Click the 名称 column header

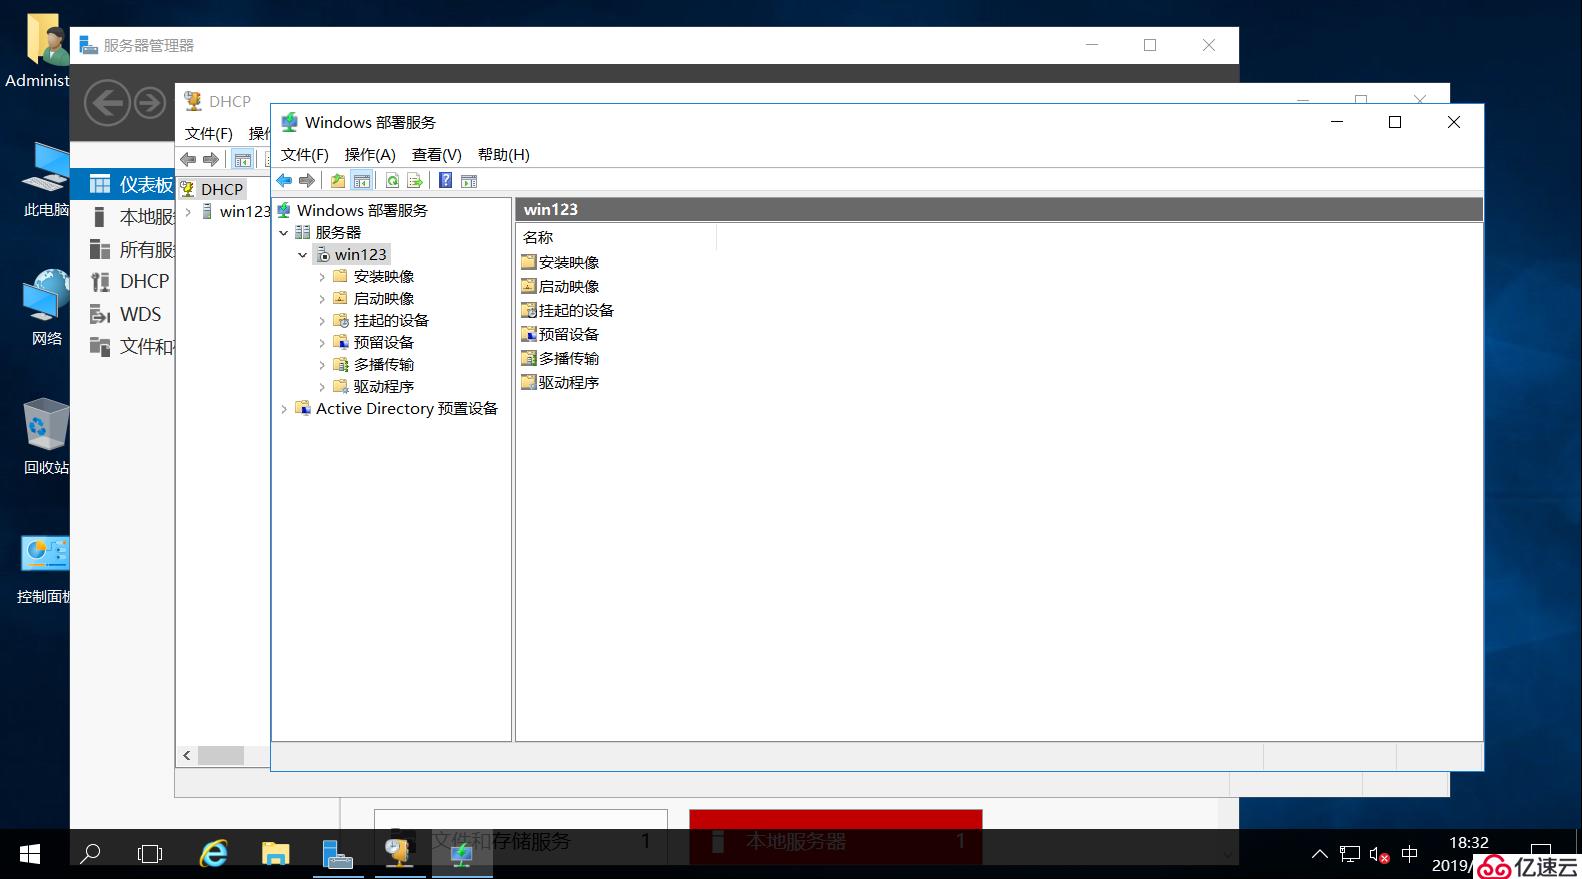[x=616, y=237]
